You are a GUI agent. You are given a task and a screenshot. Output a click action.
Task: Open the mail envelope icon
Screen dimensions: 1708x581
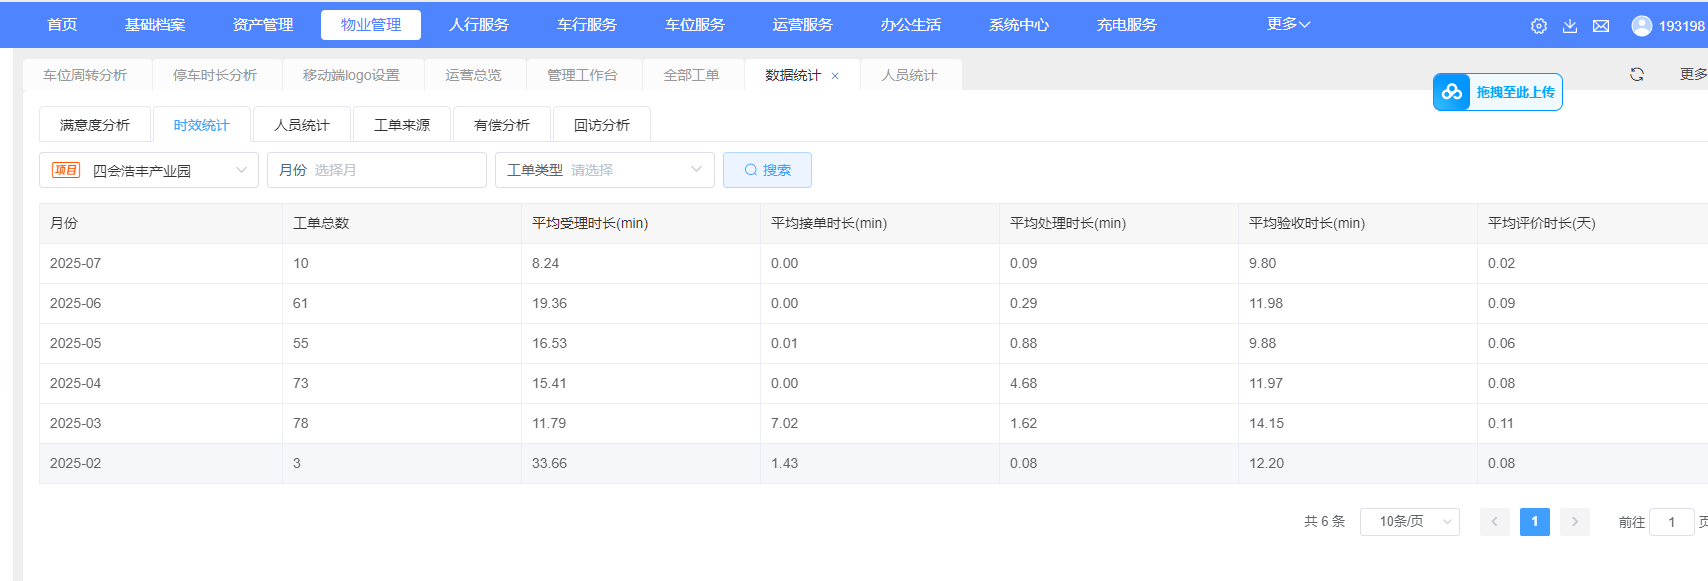[x=1601, y=26]
